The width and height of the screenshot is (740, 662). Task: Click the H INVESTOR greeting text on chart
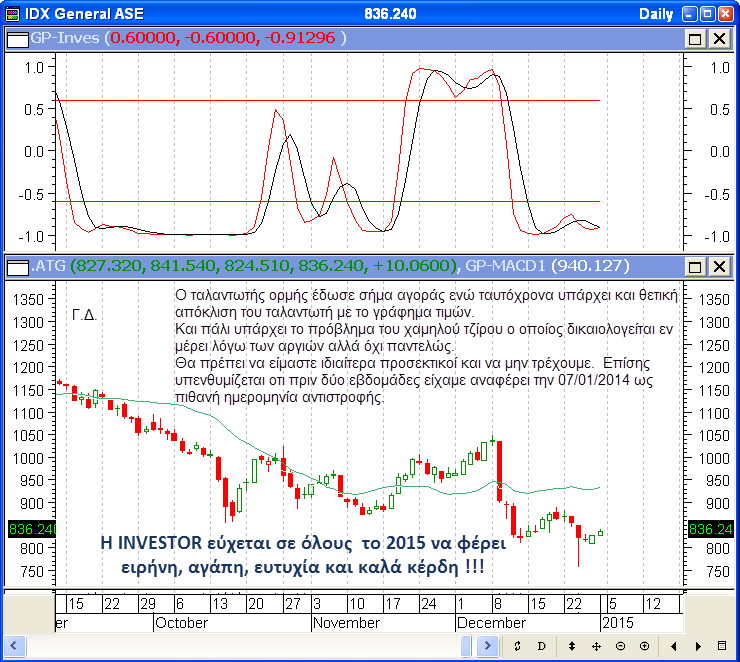(x=303, y=555)
